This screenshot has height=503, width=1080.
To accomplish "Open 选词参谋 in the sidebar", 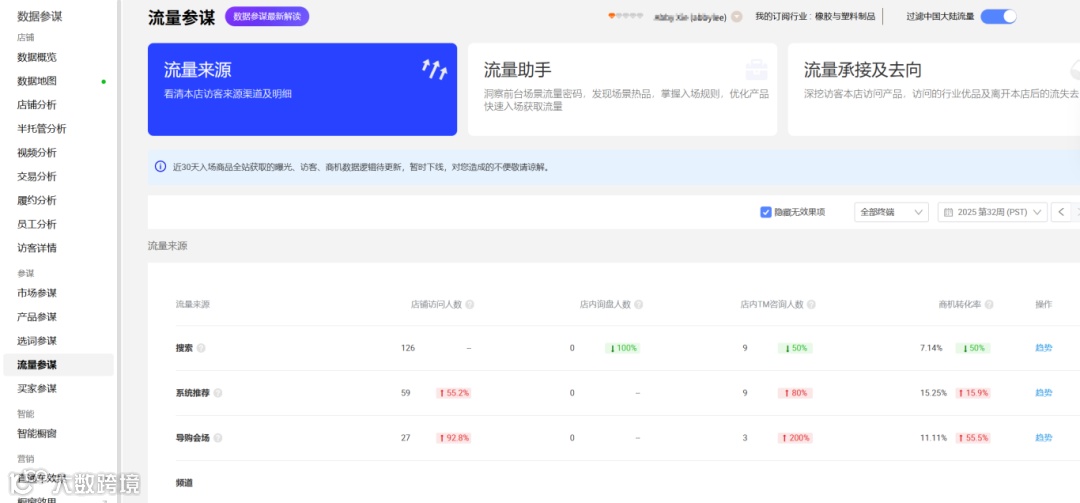I will [x=37, y=341].
